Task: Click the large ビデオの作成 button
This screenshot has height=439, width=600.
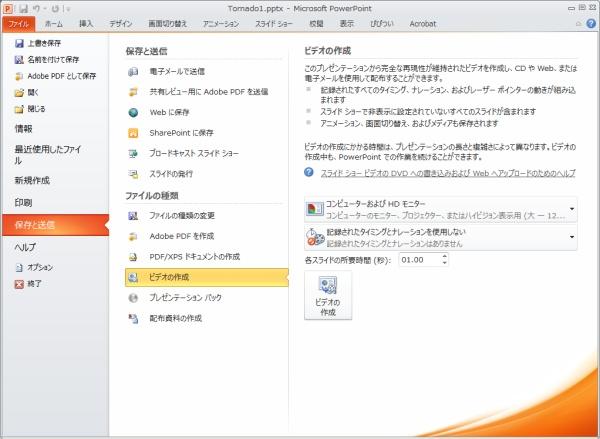Action: pos(328,295)
